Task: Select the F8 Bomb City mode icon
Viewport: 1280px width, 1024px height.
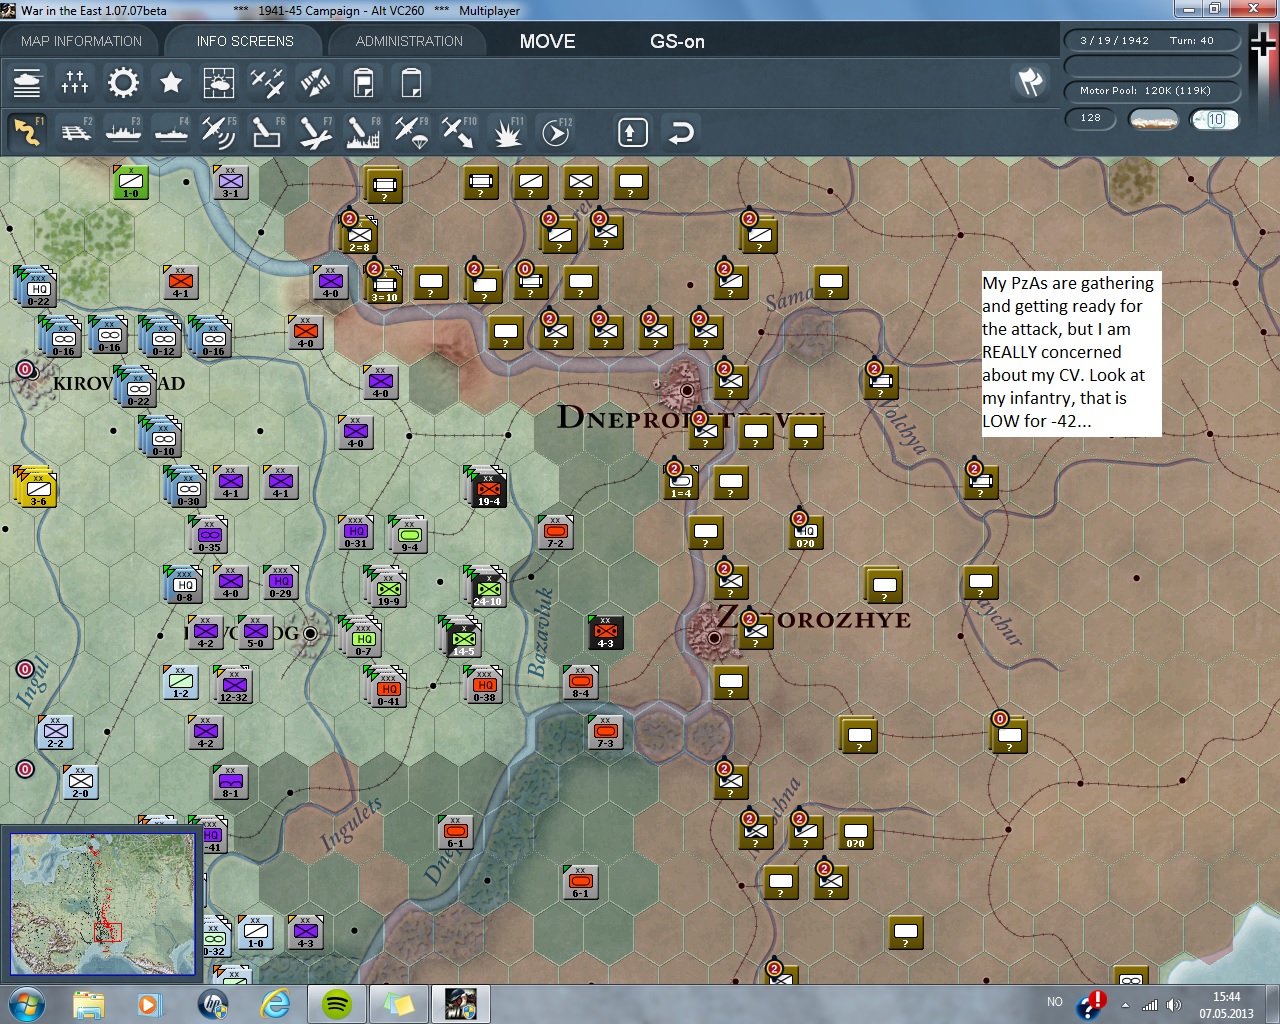Action: point(363,131)
